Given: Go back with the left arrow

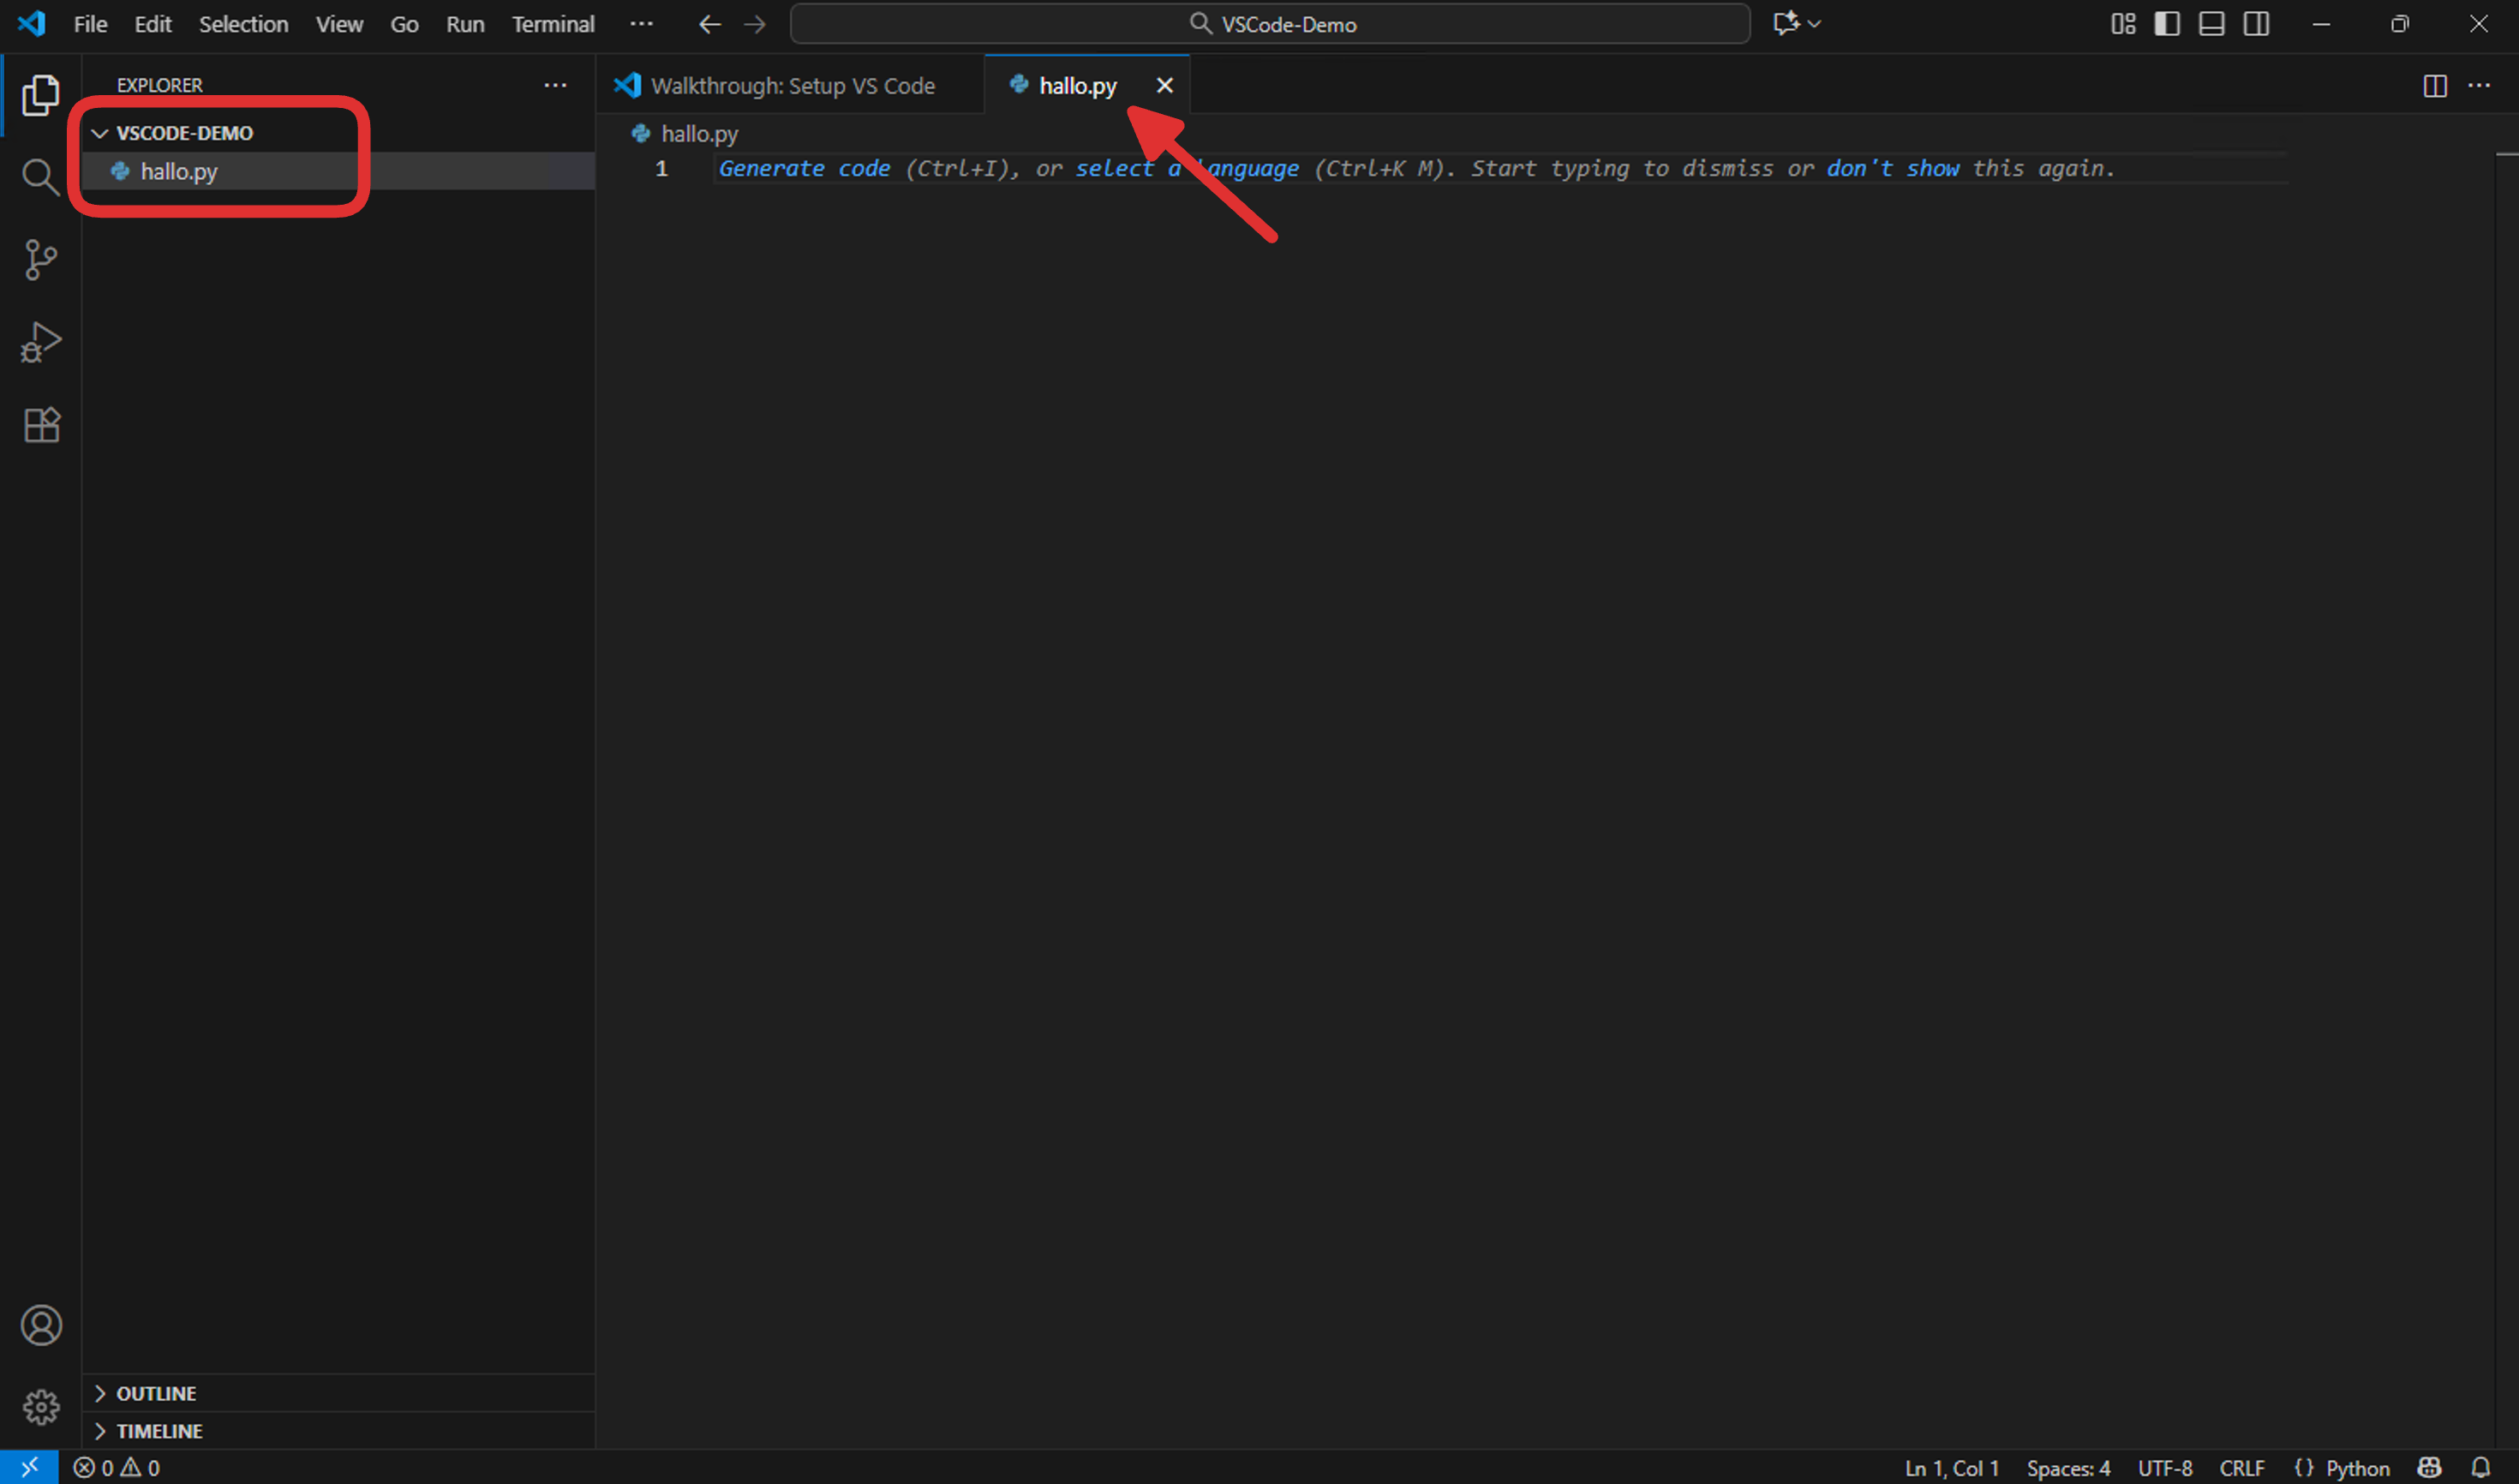Looking at the screenshot, I should pyautogui.click(x=709, y=24).
